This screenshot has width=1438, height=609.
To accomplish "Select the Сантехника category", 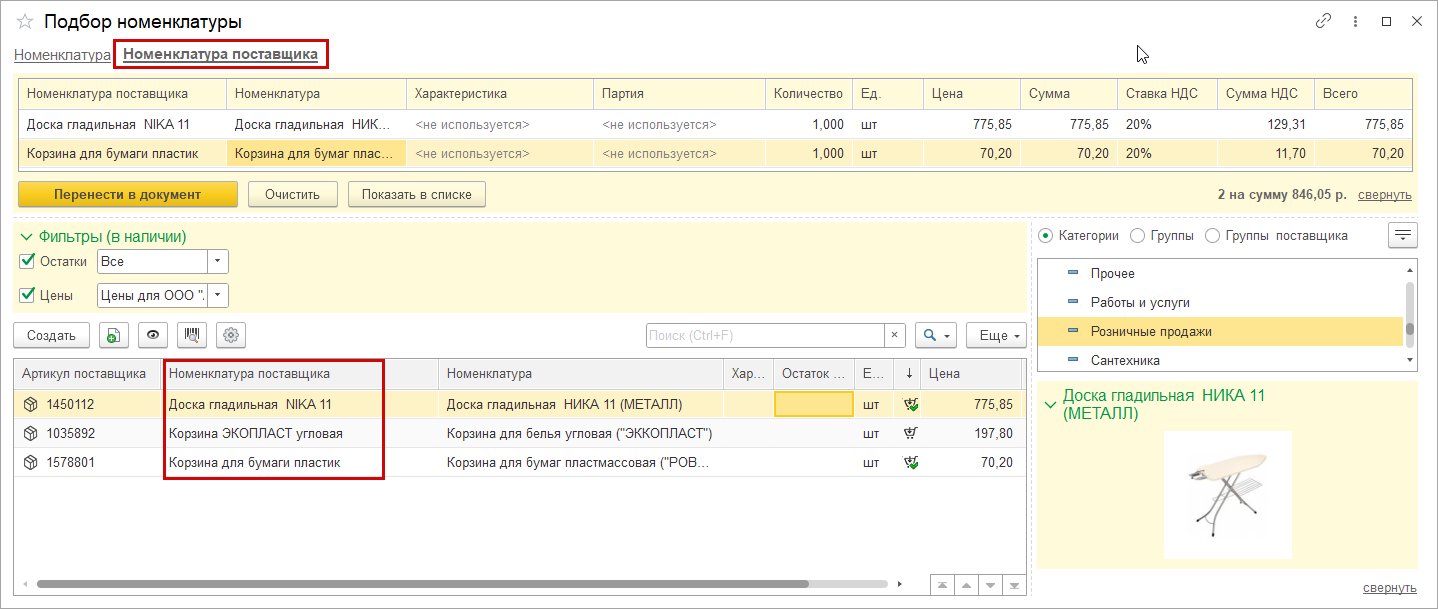I will 1126,360.
